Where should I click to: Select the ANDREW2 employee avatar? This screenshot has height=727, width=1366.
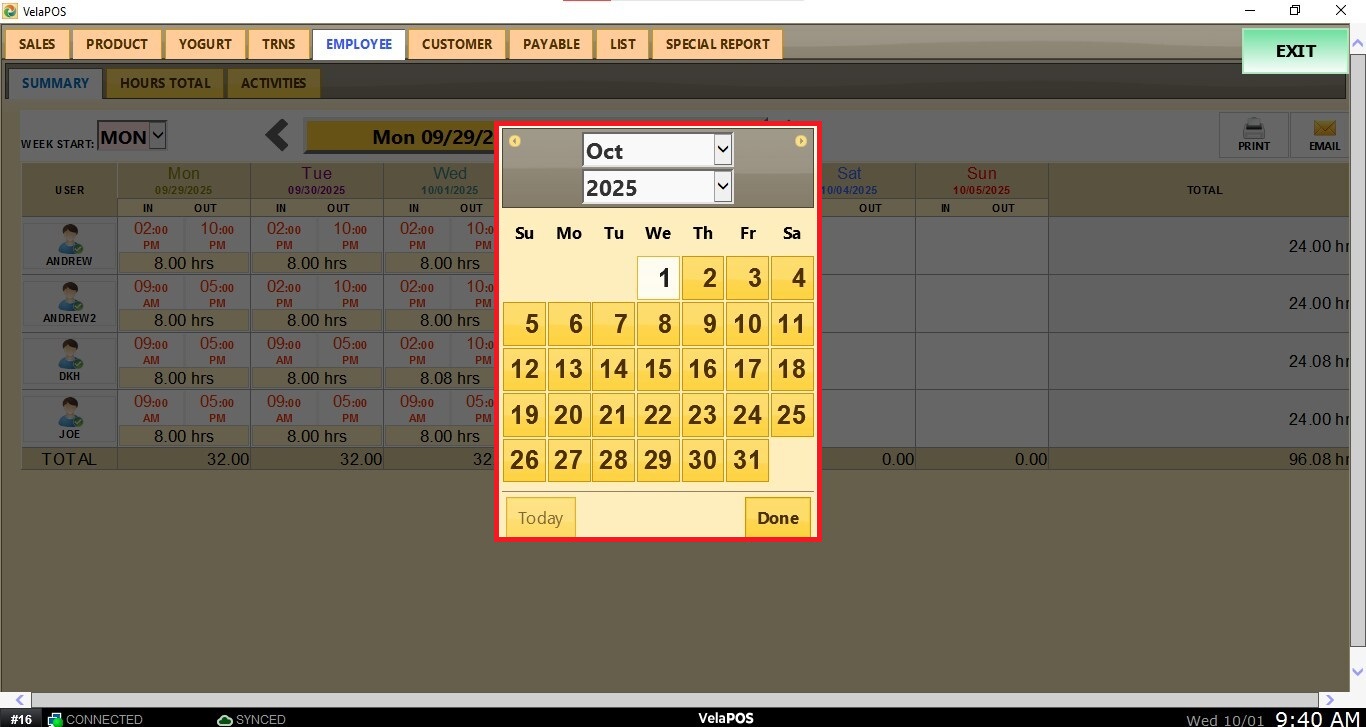tap(69, 298)
